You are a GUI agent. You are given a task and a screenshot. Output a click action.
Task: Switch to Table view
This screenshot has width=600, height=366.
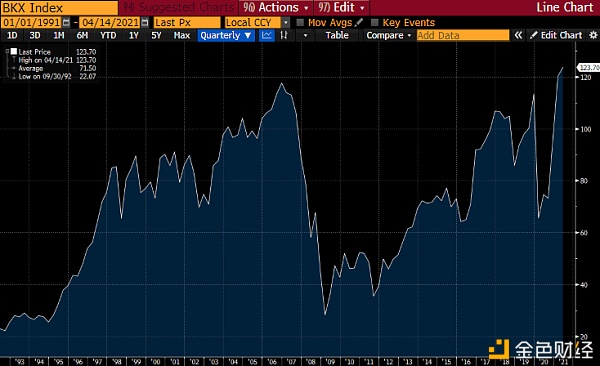tap(337, 36)
